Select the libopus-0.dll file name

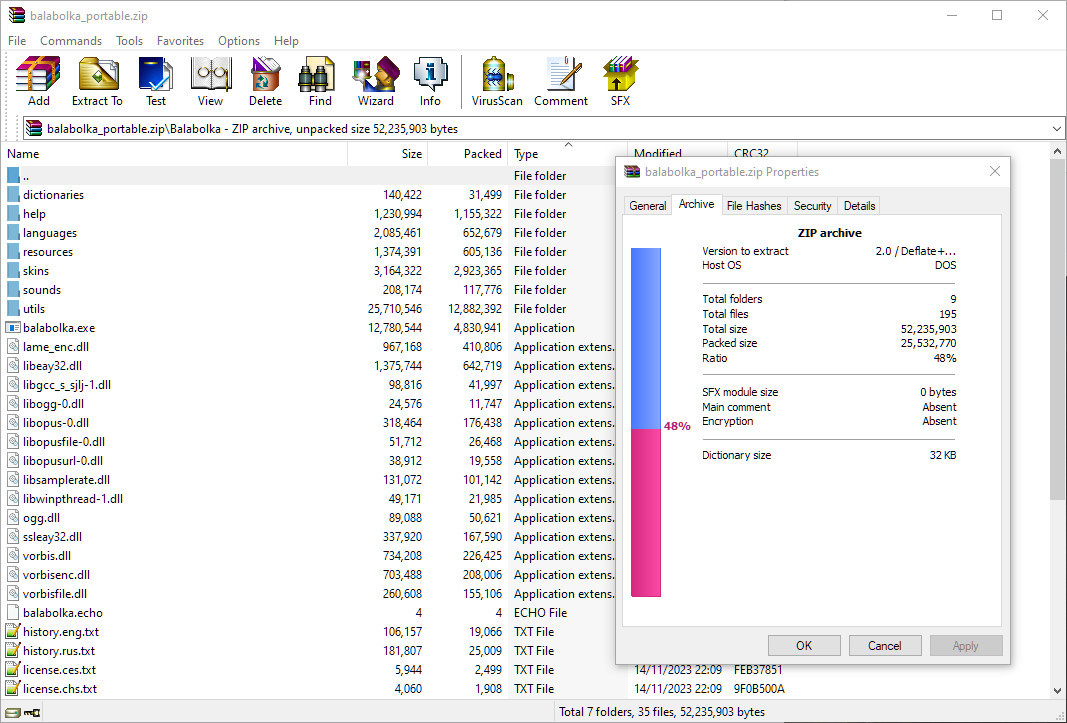tap(56, 423)
